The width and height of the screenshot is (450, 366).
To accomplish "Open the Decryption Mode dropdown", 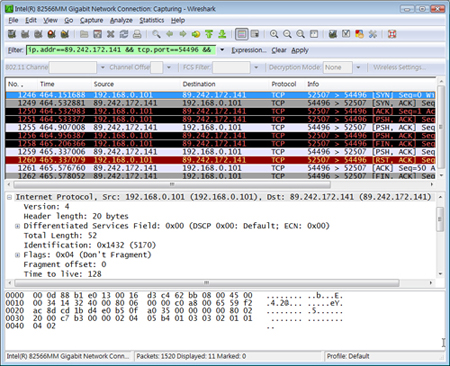I will point(358,67).
